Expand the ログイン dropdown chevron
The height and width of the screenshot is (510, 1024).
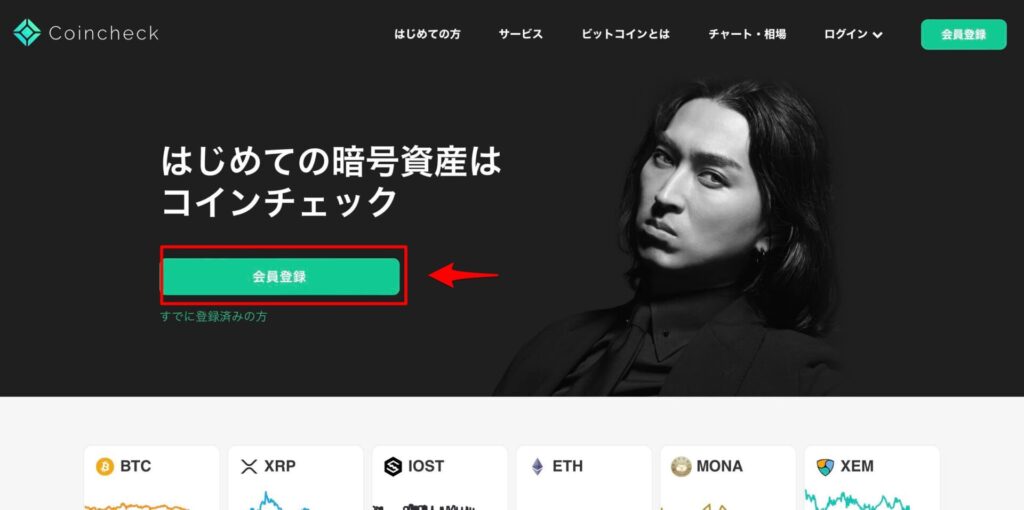[877, 35]
